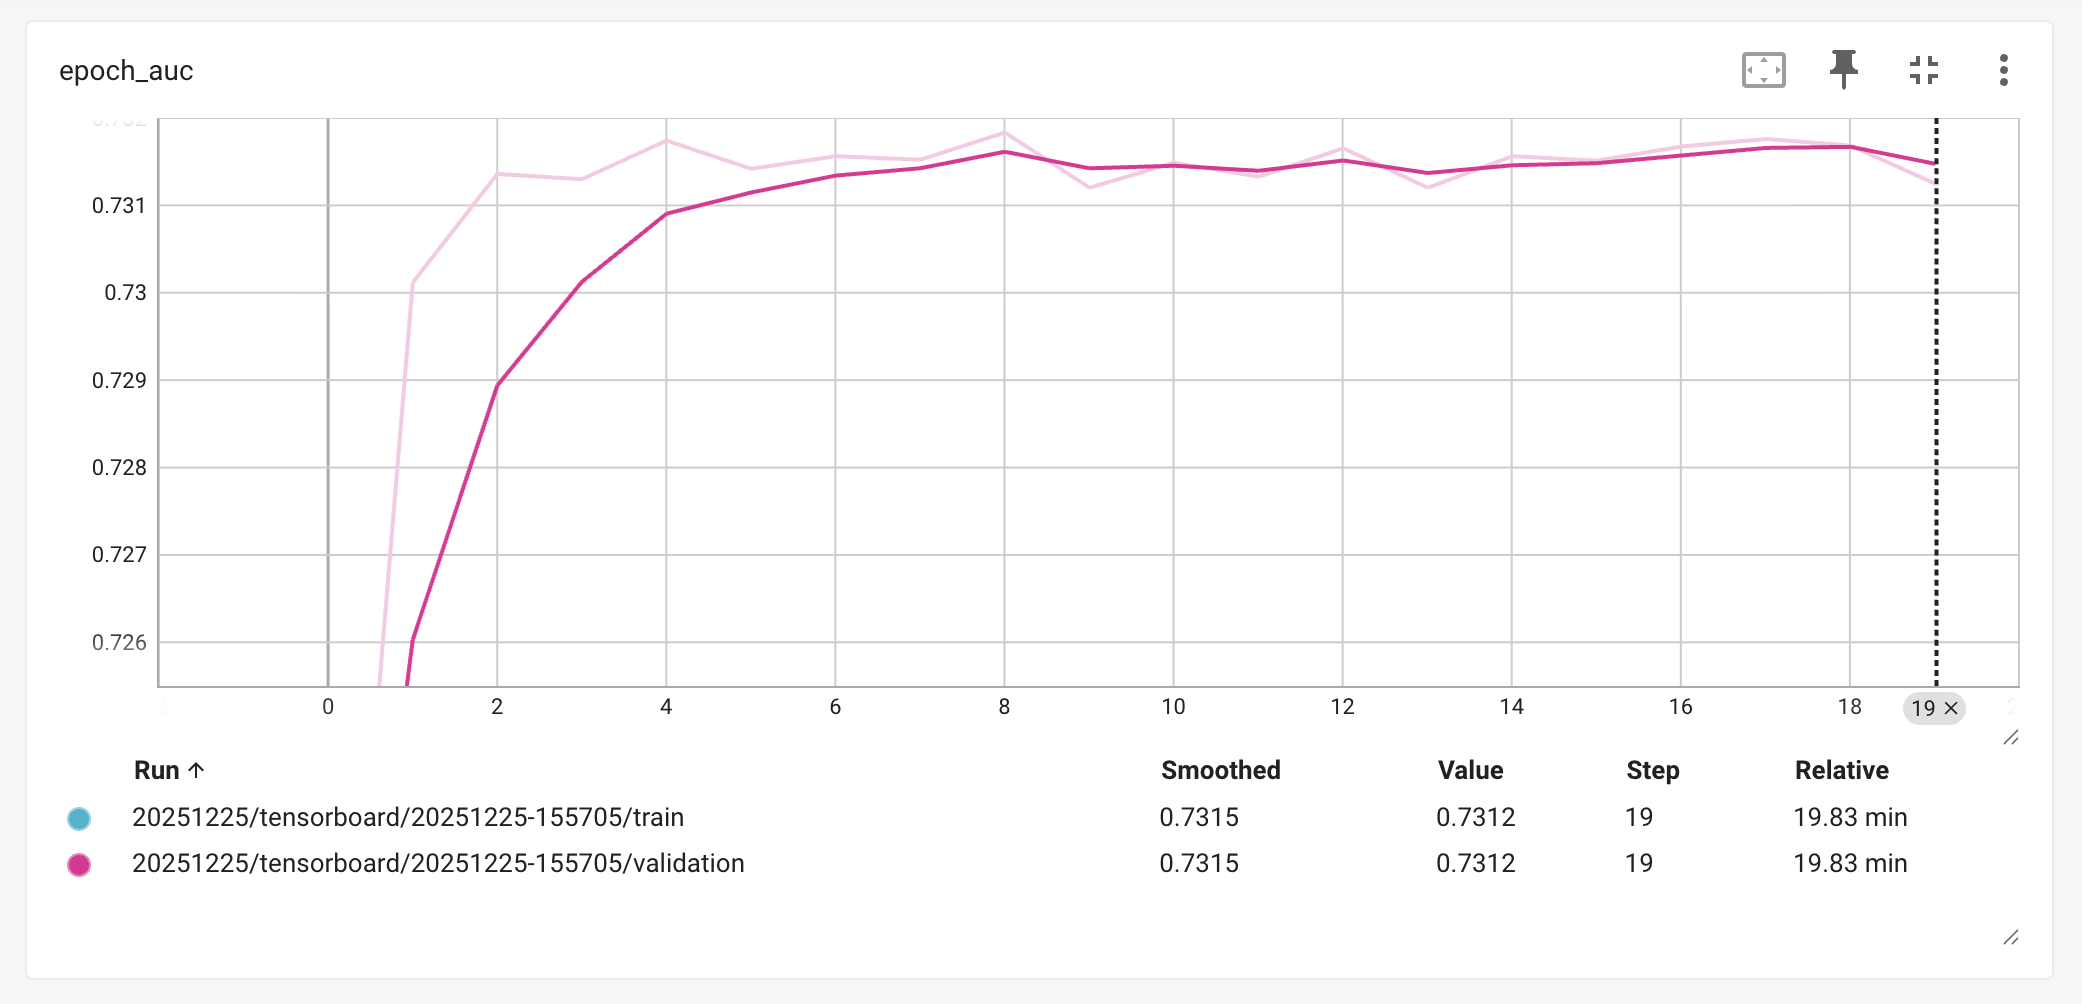
Task: Pin the epoch_auc card
Action: click(x=1843, y=70)
